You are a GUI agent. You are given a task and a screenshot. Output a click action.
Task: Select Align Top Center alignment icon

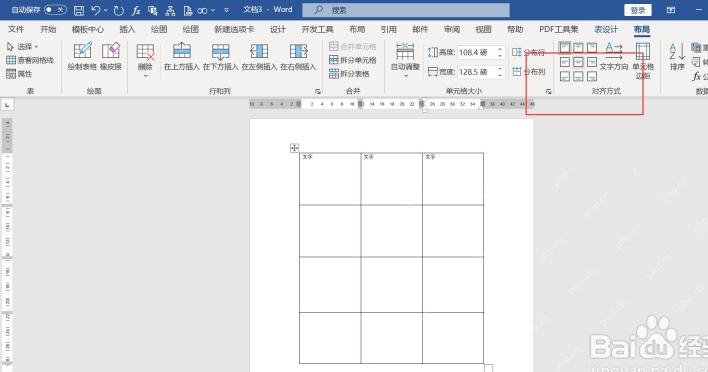tap(578, 47)
